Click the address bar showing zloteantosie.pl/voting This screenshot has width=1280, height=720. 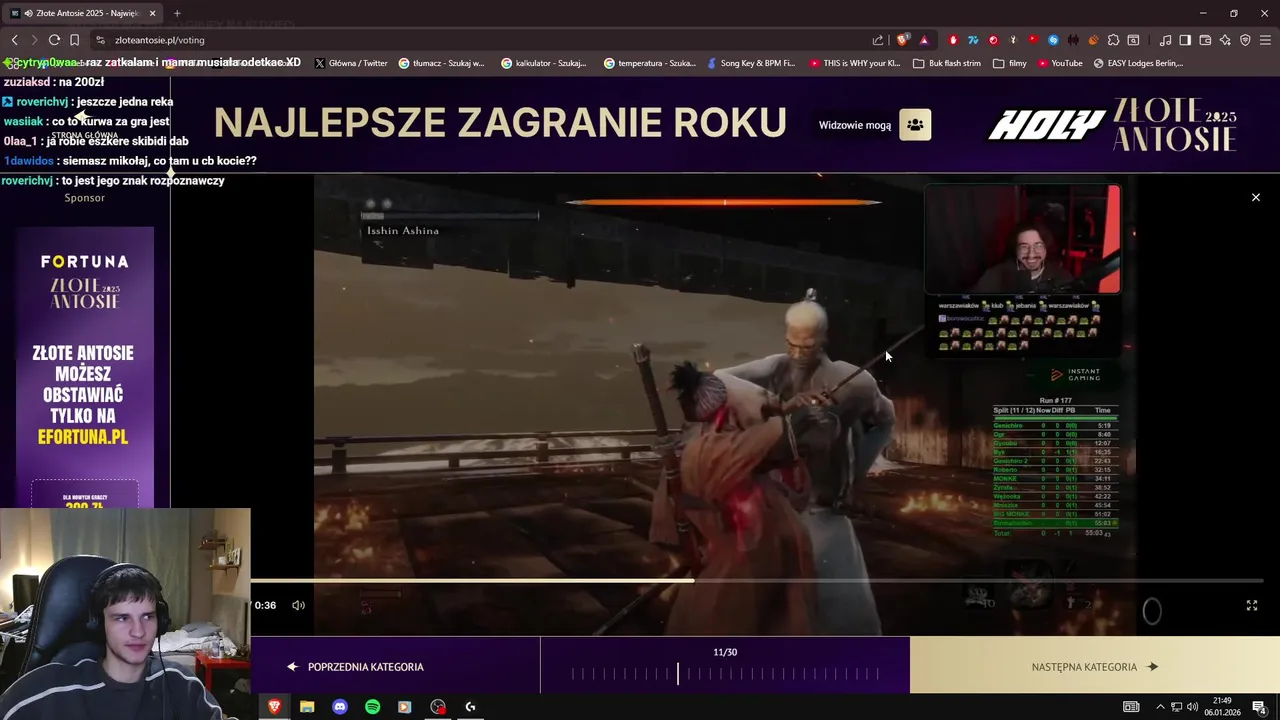click(x=480, y=40)
